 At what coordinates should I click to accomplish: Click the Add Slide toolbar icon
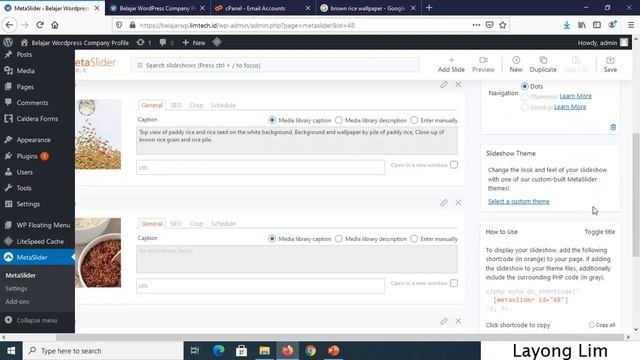point(451,64)
